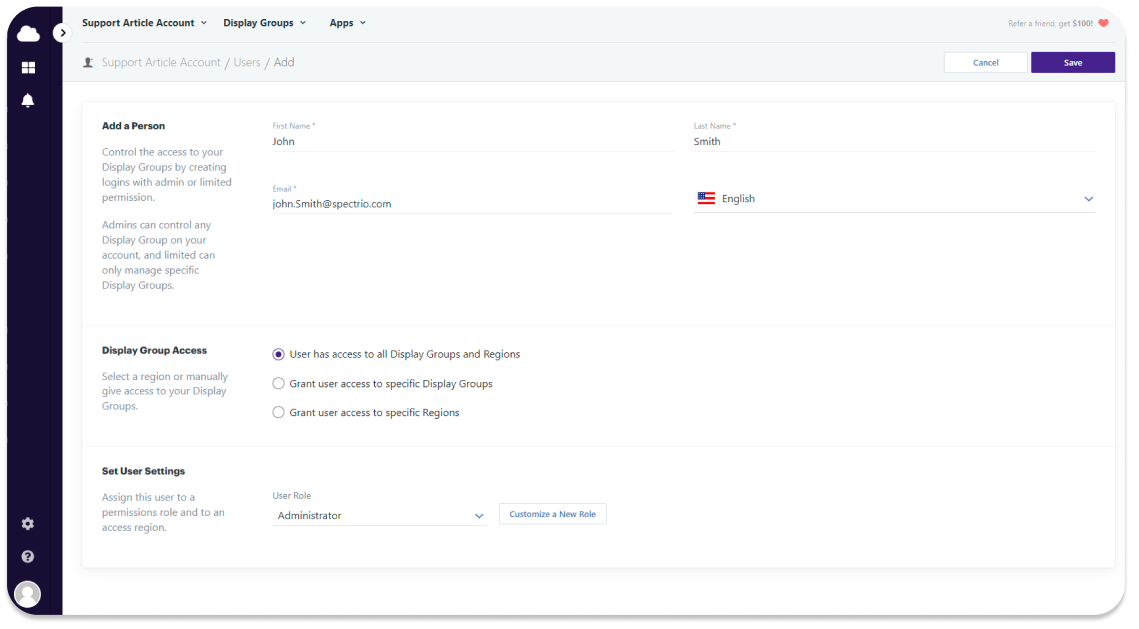
Task: Click the First Name field with John
Action: point(473,142)
